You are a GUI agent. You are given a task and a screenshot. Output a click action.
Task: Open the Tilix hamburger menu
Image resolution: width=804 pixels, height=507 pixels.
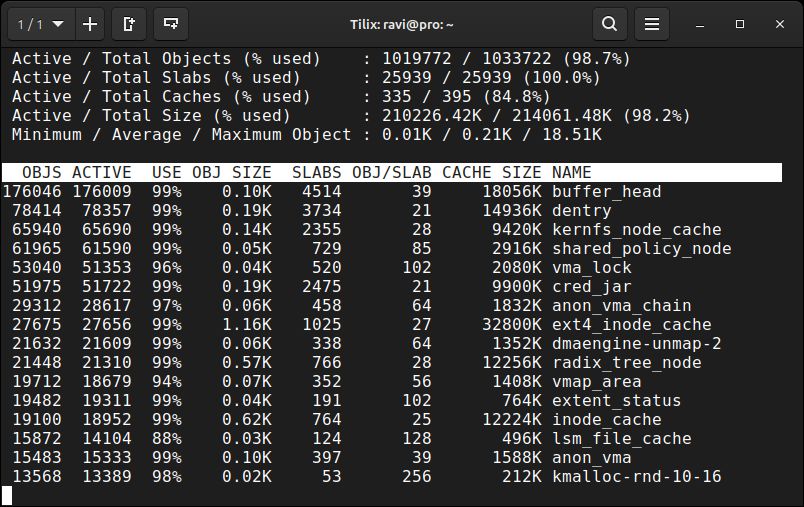coord(652,24)
